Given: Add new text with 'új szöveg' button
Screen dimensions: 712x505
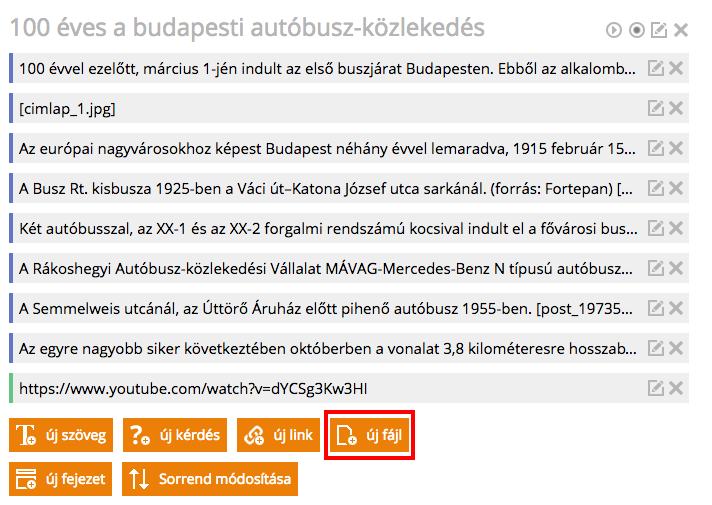Looking at the screenshot, I should click(x=61, y=435).
